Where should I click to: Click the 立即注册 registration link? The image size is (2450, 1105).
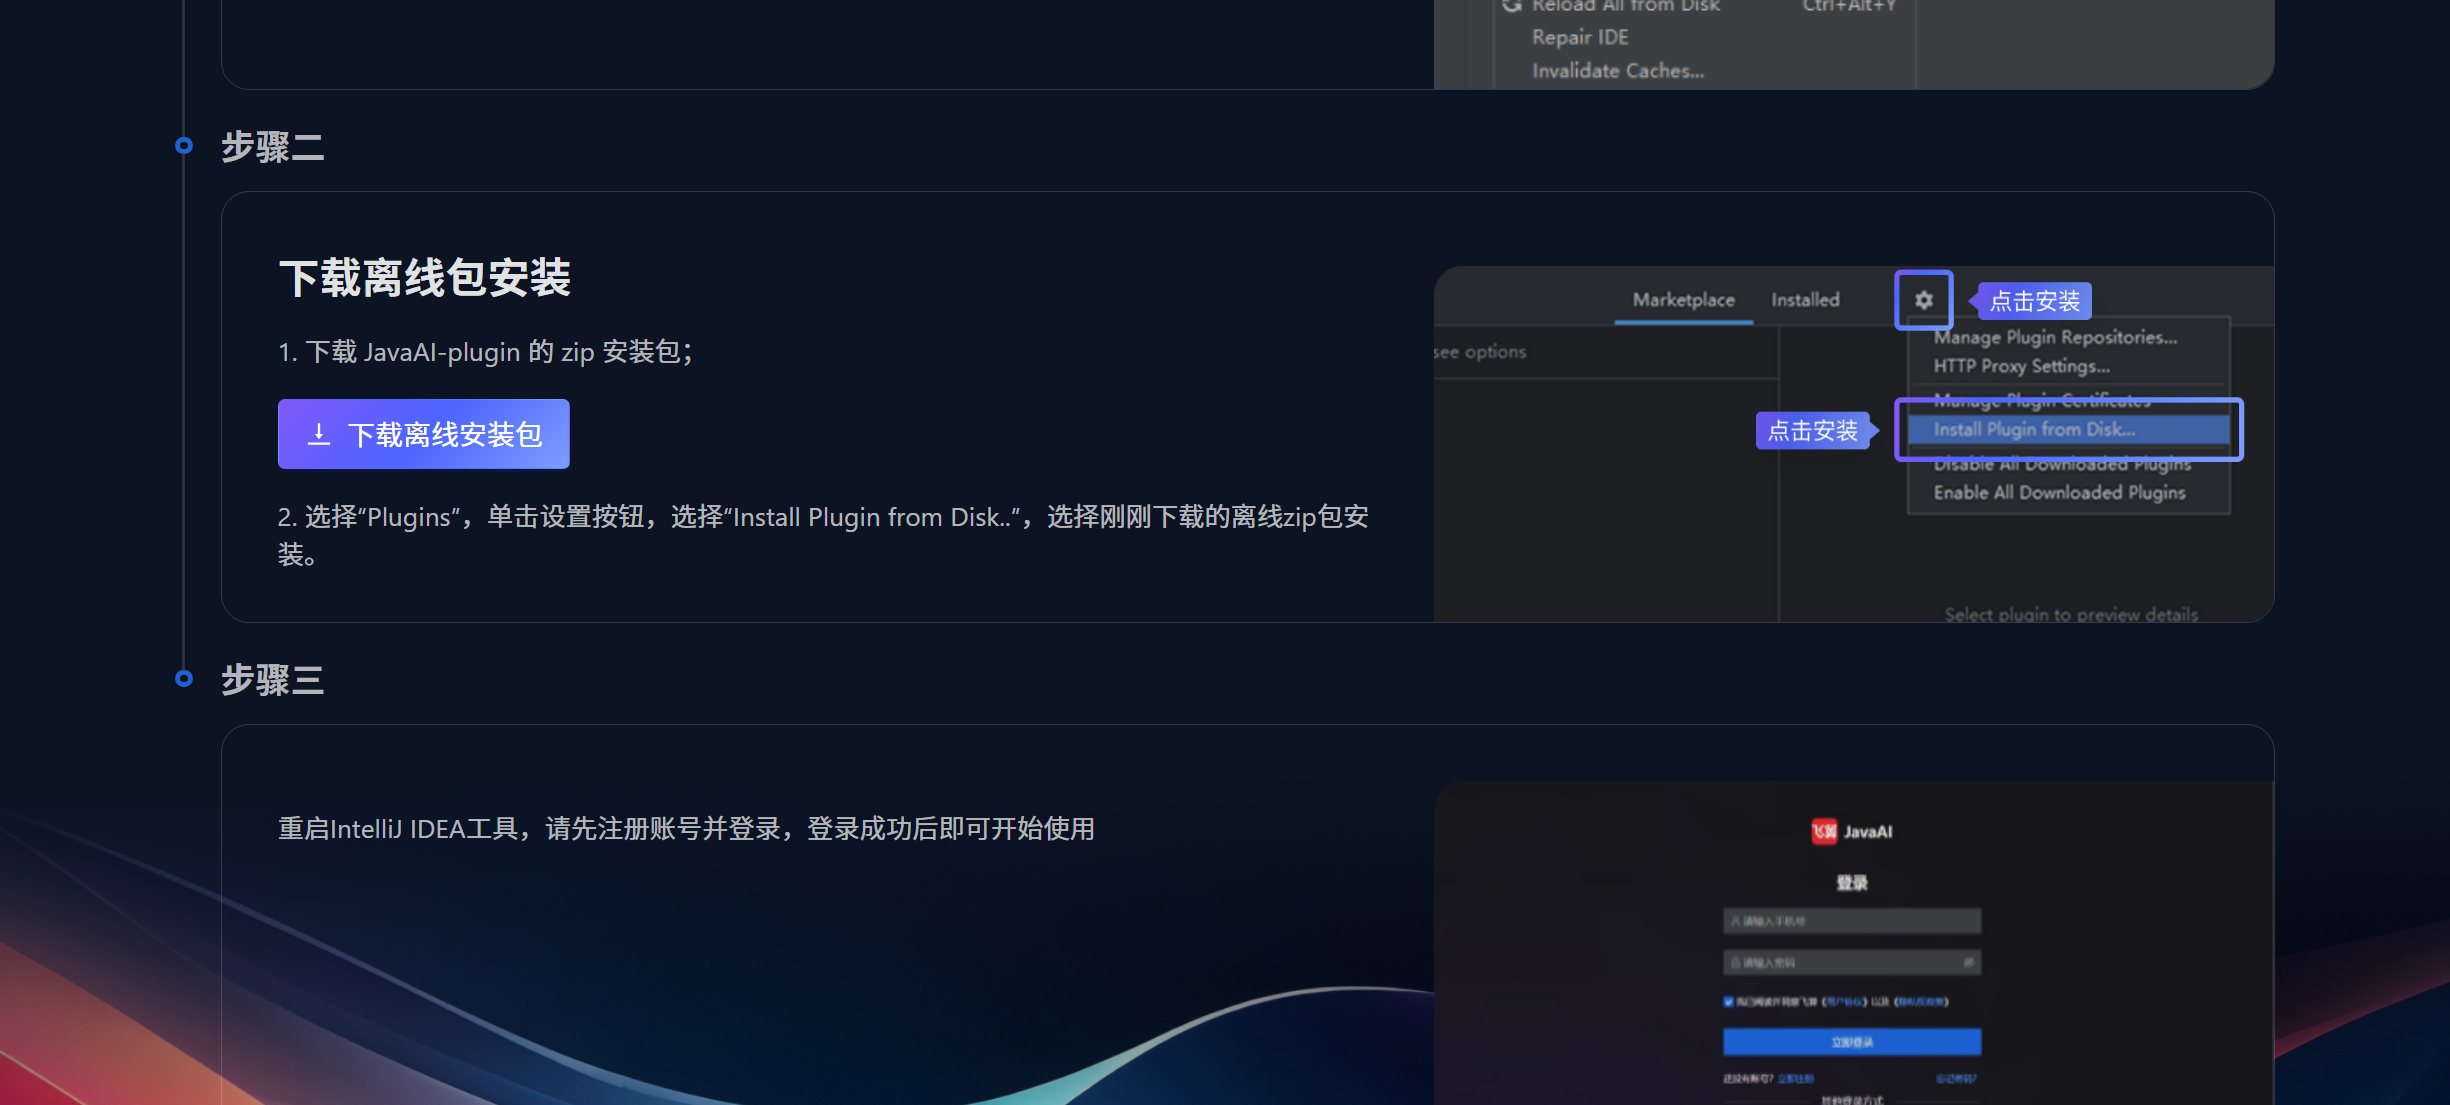(x=1795, y=1078)
